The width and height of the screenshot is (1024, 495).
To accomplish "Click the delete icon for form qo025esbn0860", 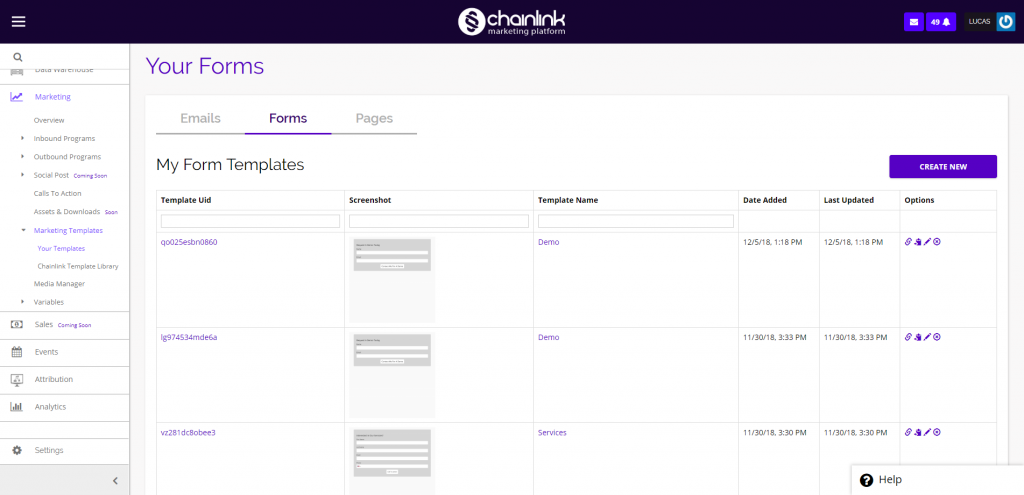I will coord(936,242).
